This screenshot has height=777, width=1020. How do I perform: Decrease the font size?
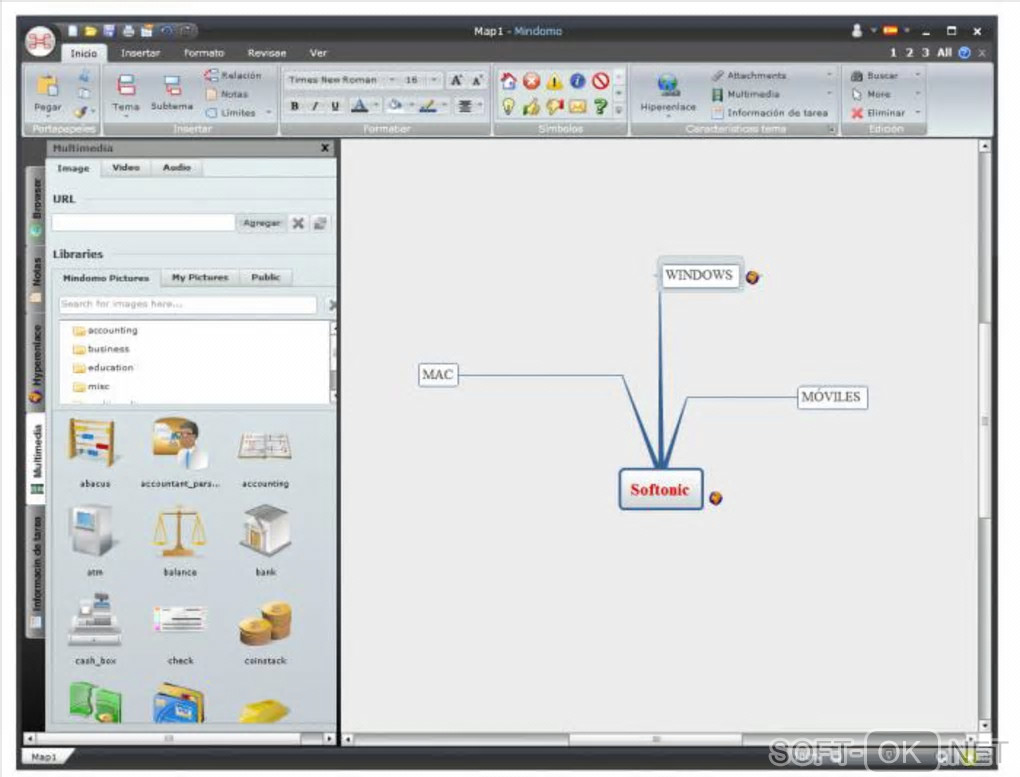click(x=477, y=80)
